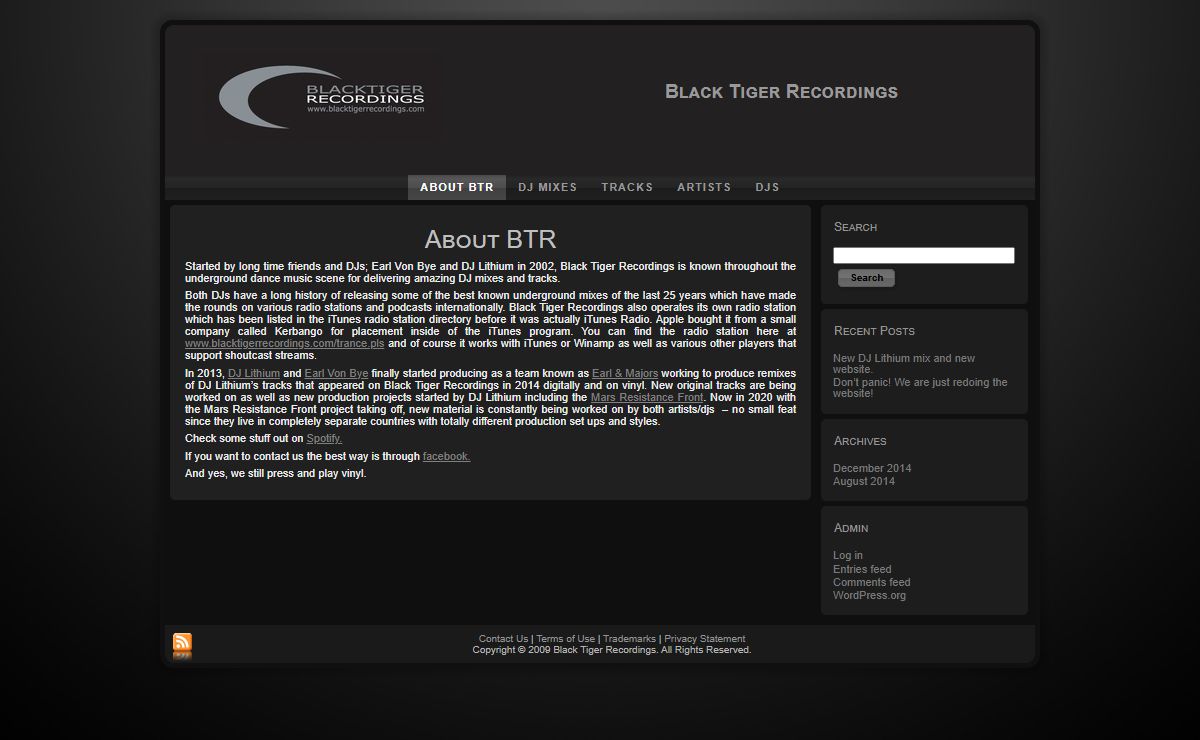Select the About BTR tab
The image size is (1200, 740).
click(x=457, y=187)
